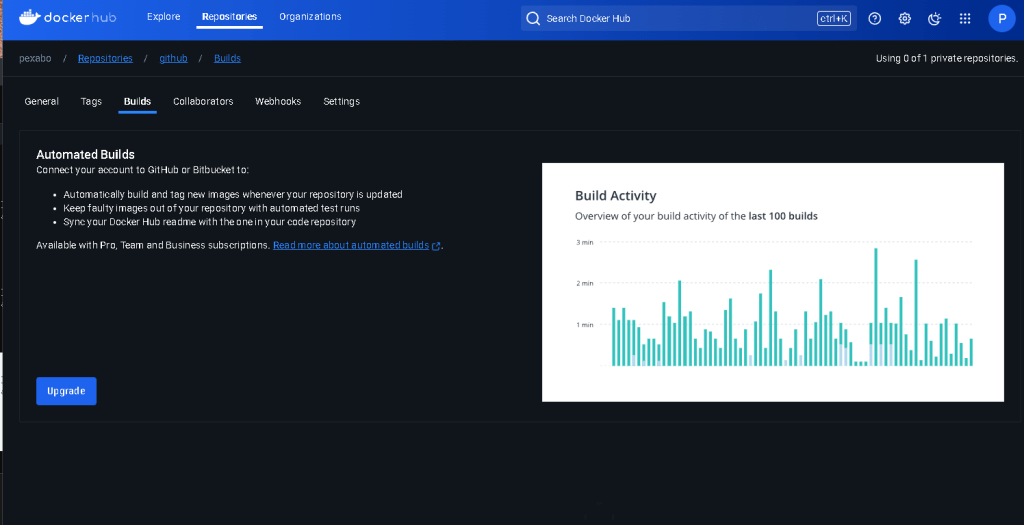Open the help question mark icon
The width and height of the screenshot is (1024, 525).
click(x=874, y=19)
